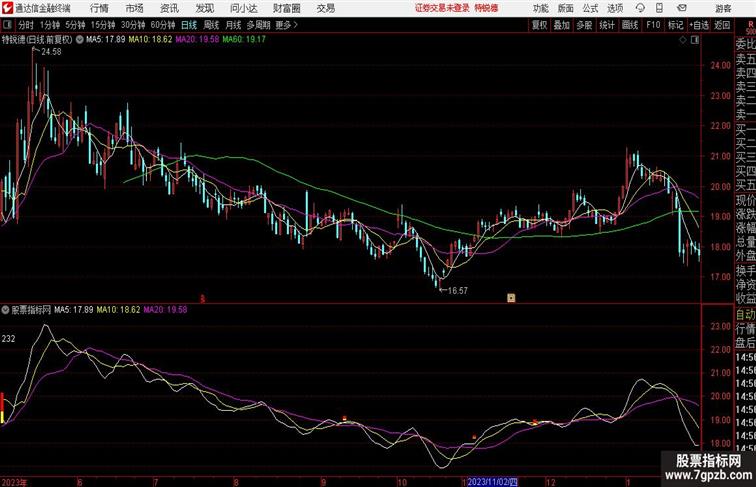The width and height of the screenshot is (756, 487).
Task: Click the 特锐德(日线 前复权) chart title
Action: pos(37,40)
